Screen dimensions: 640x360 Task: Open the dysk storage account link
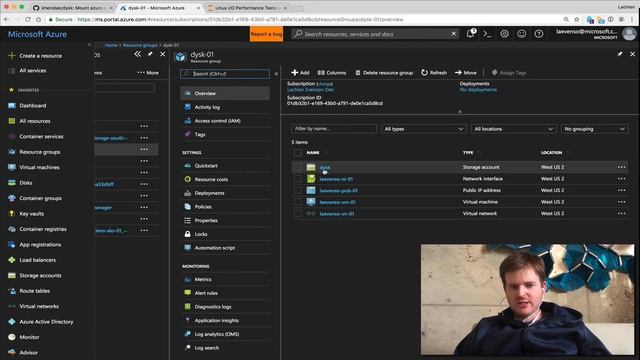325,167
